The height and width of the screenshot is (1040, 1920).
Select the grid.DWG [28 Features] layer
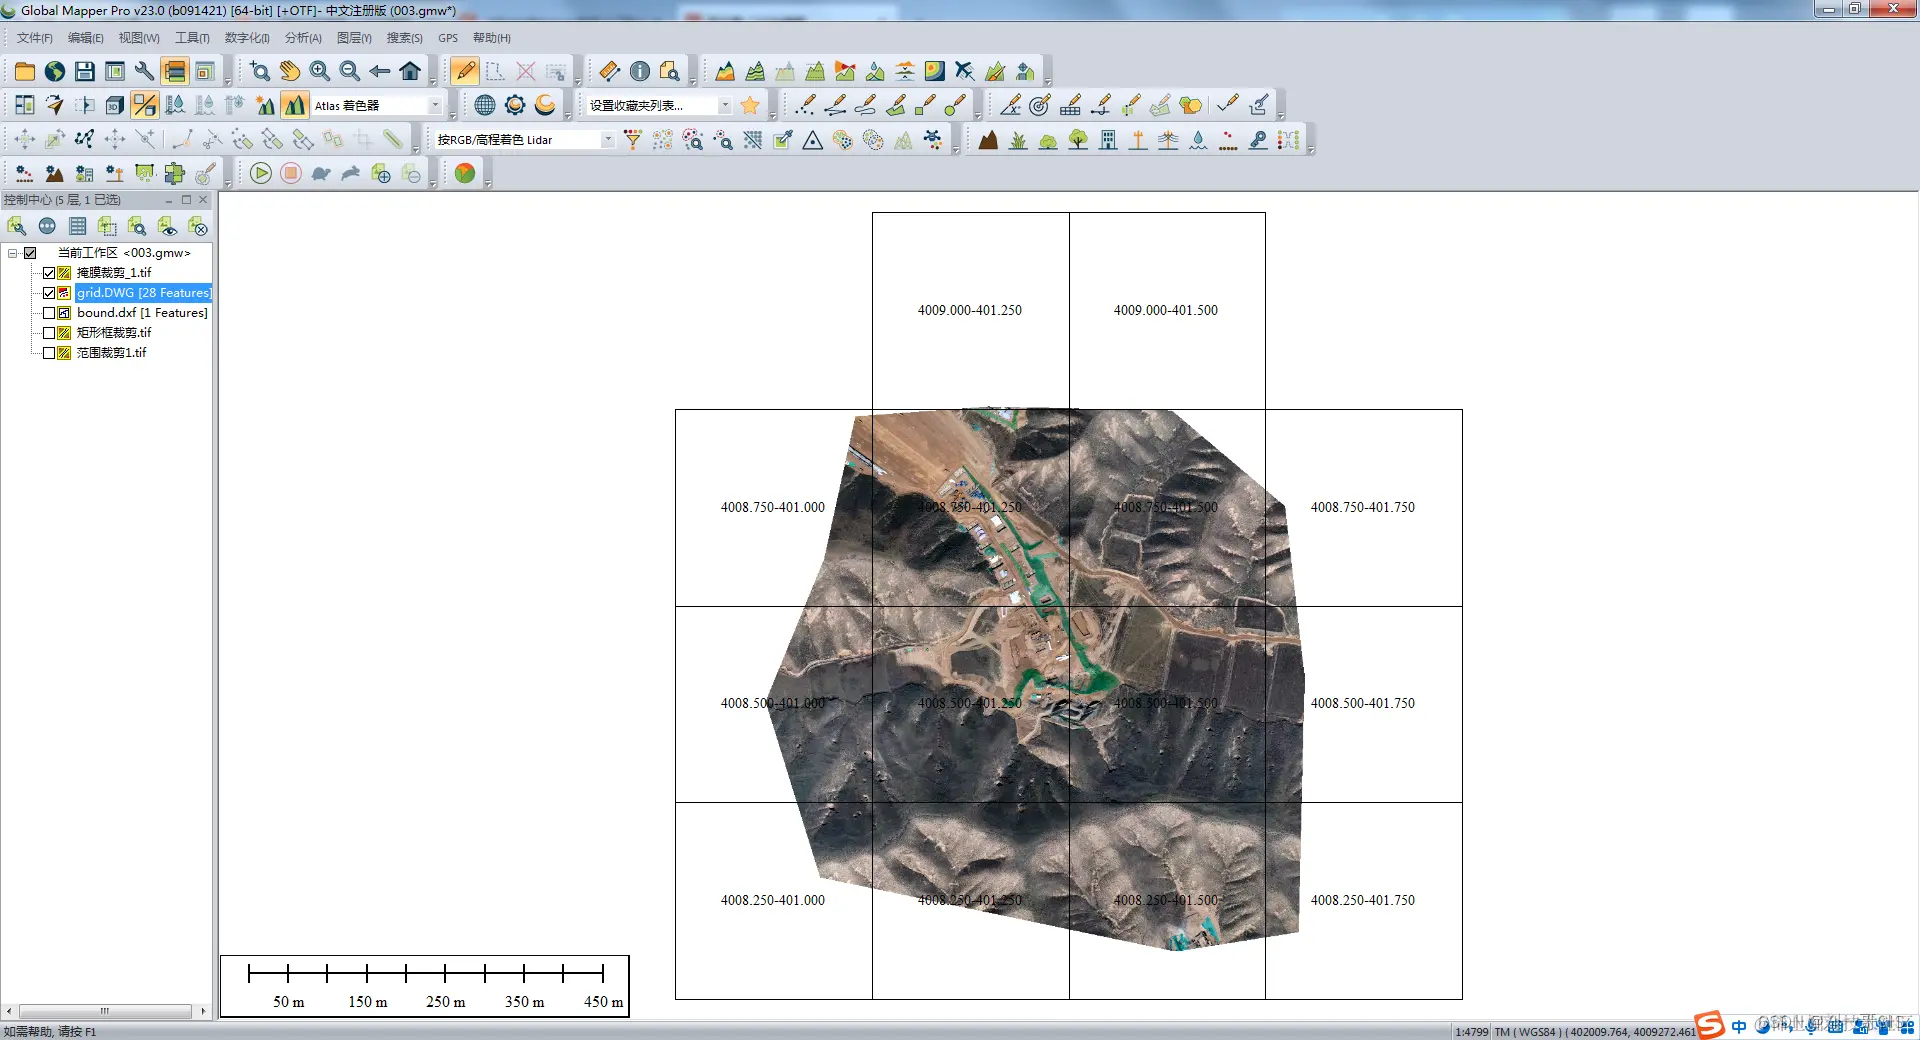click(143, 293)
